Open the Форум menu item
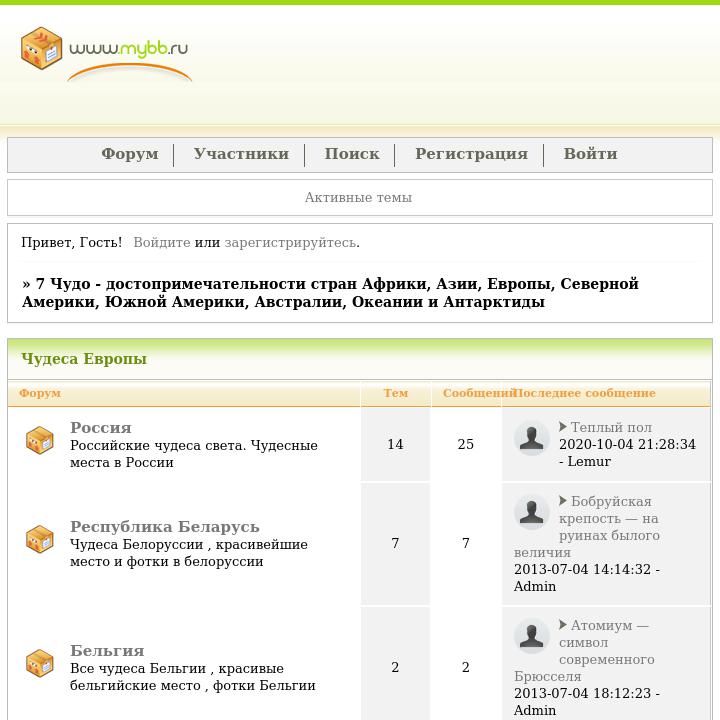 (130, 153)
